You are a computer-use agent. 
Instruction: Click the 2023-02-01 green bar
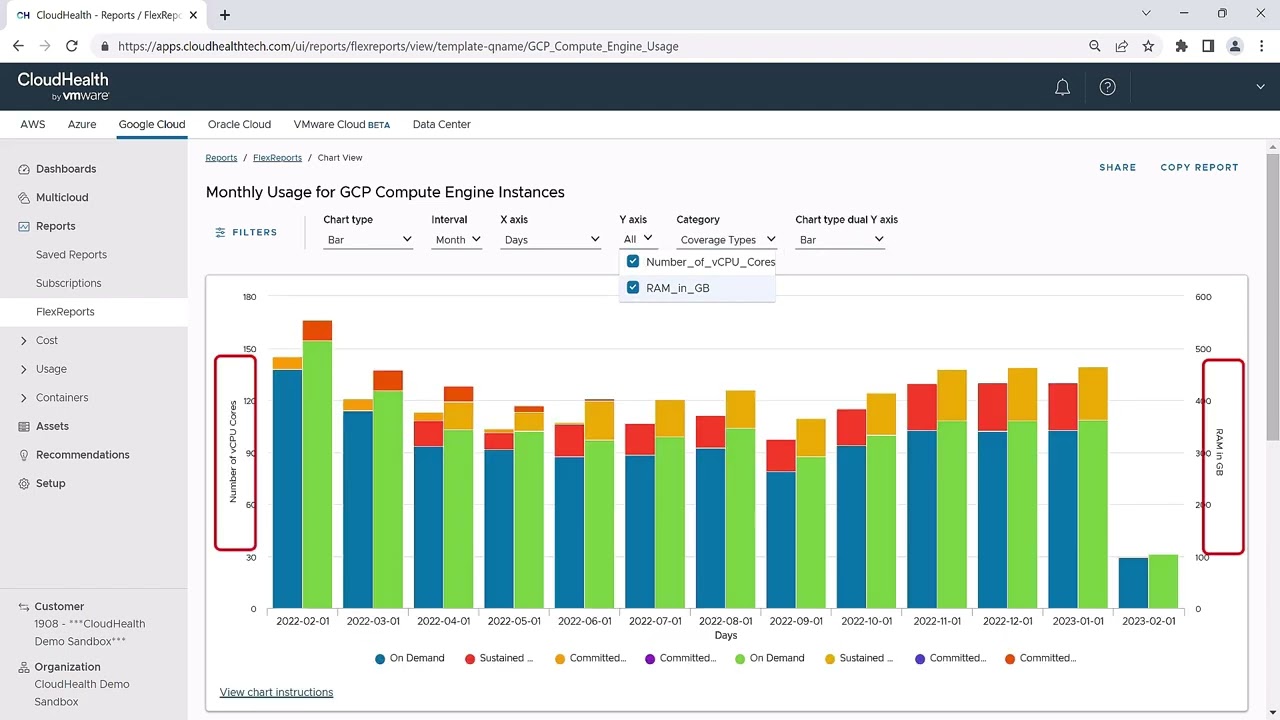1163,581
